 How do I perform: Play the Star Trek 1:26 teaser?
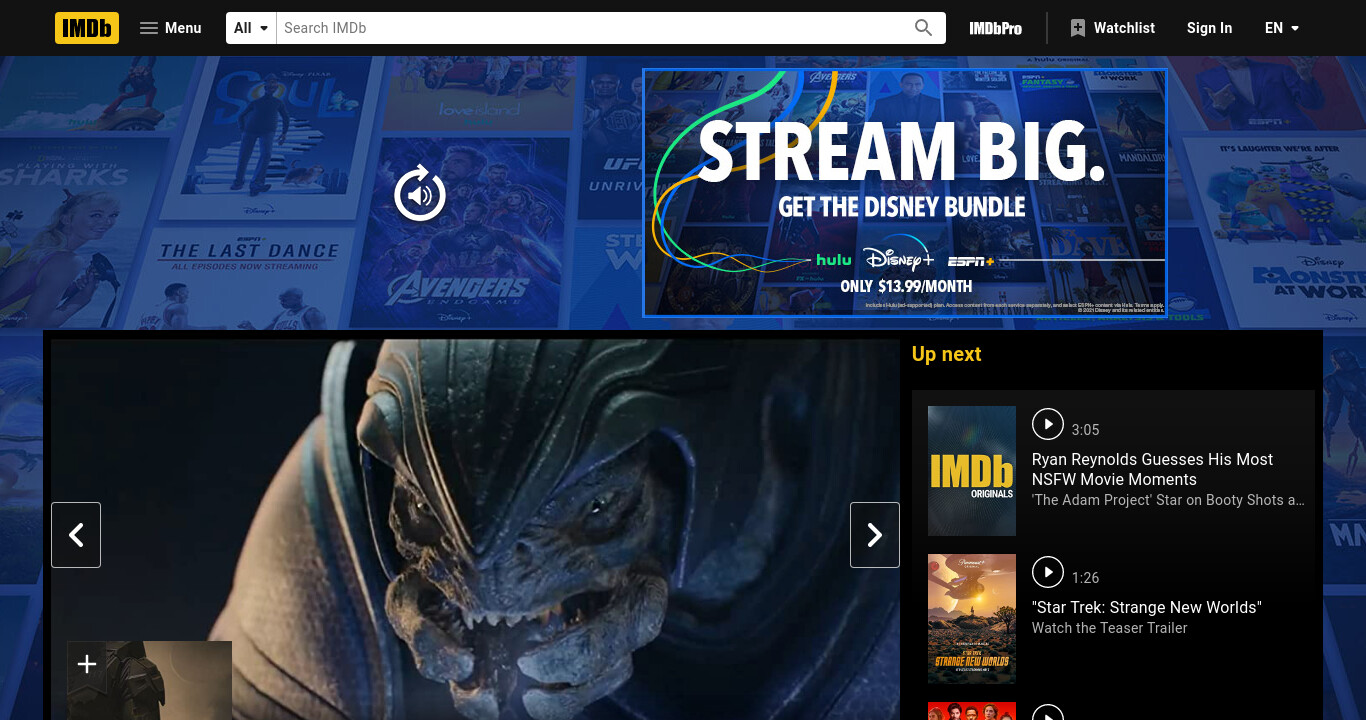[1047, 572]
